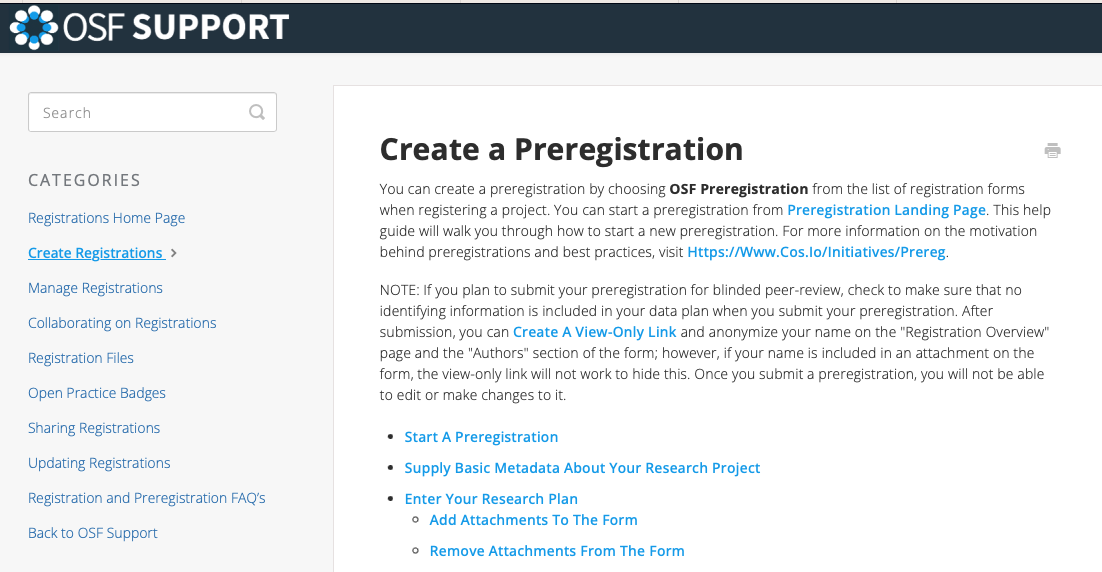
Task: Click Create A View-Only Link
Action: (x=595, y=332)
